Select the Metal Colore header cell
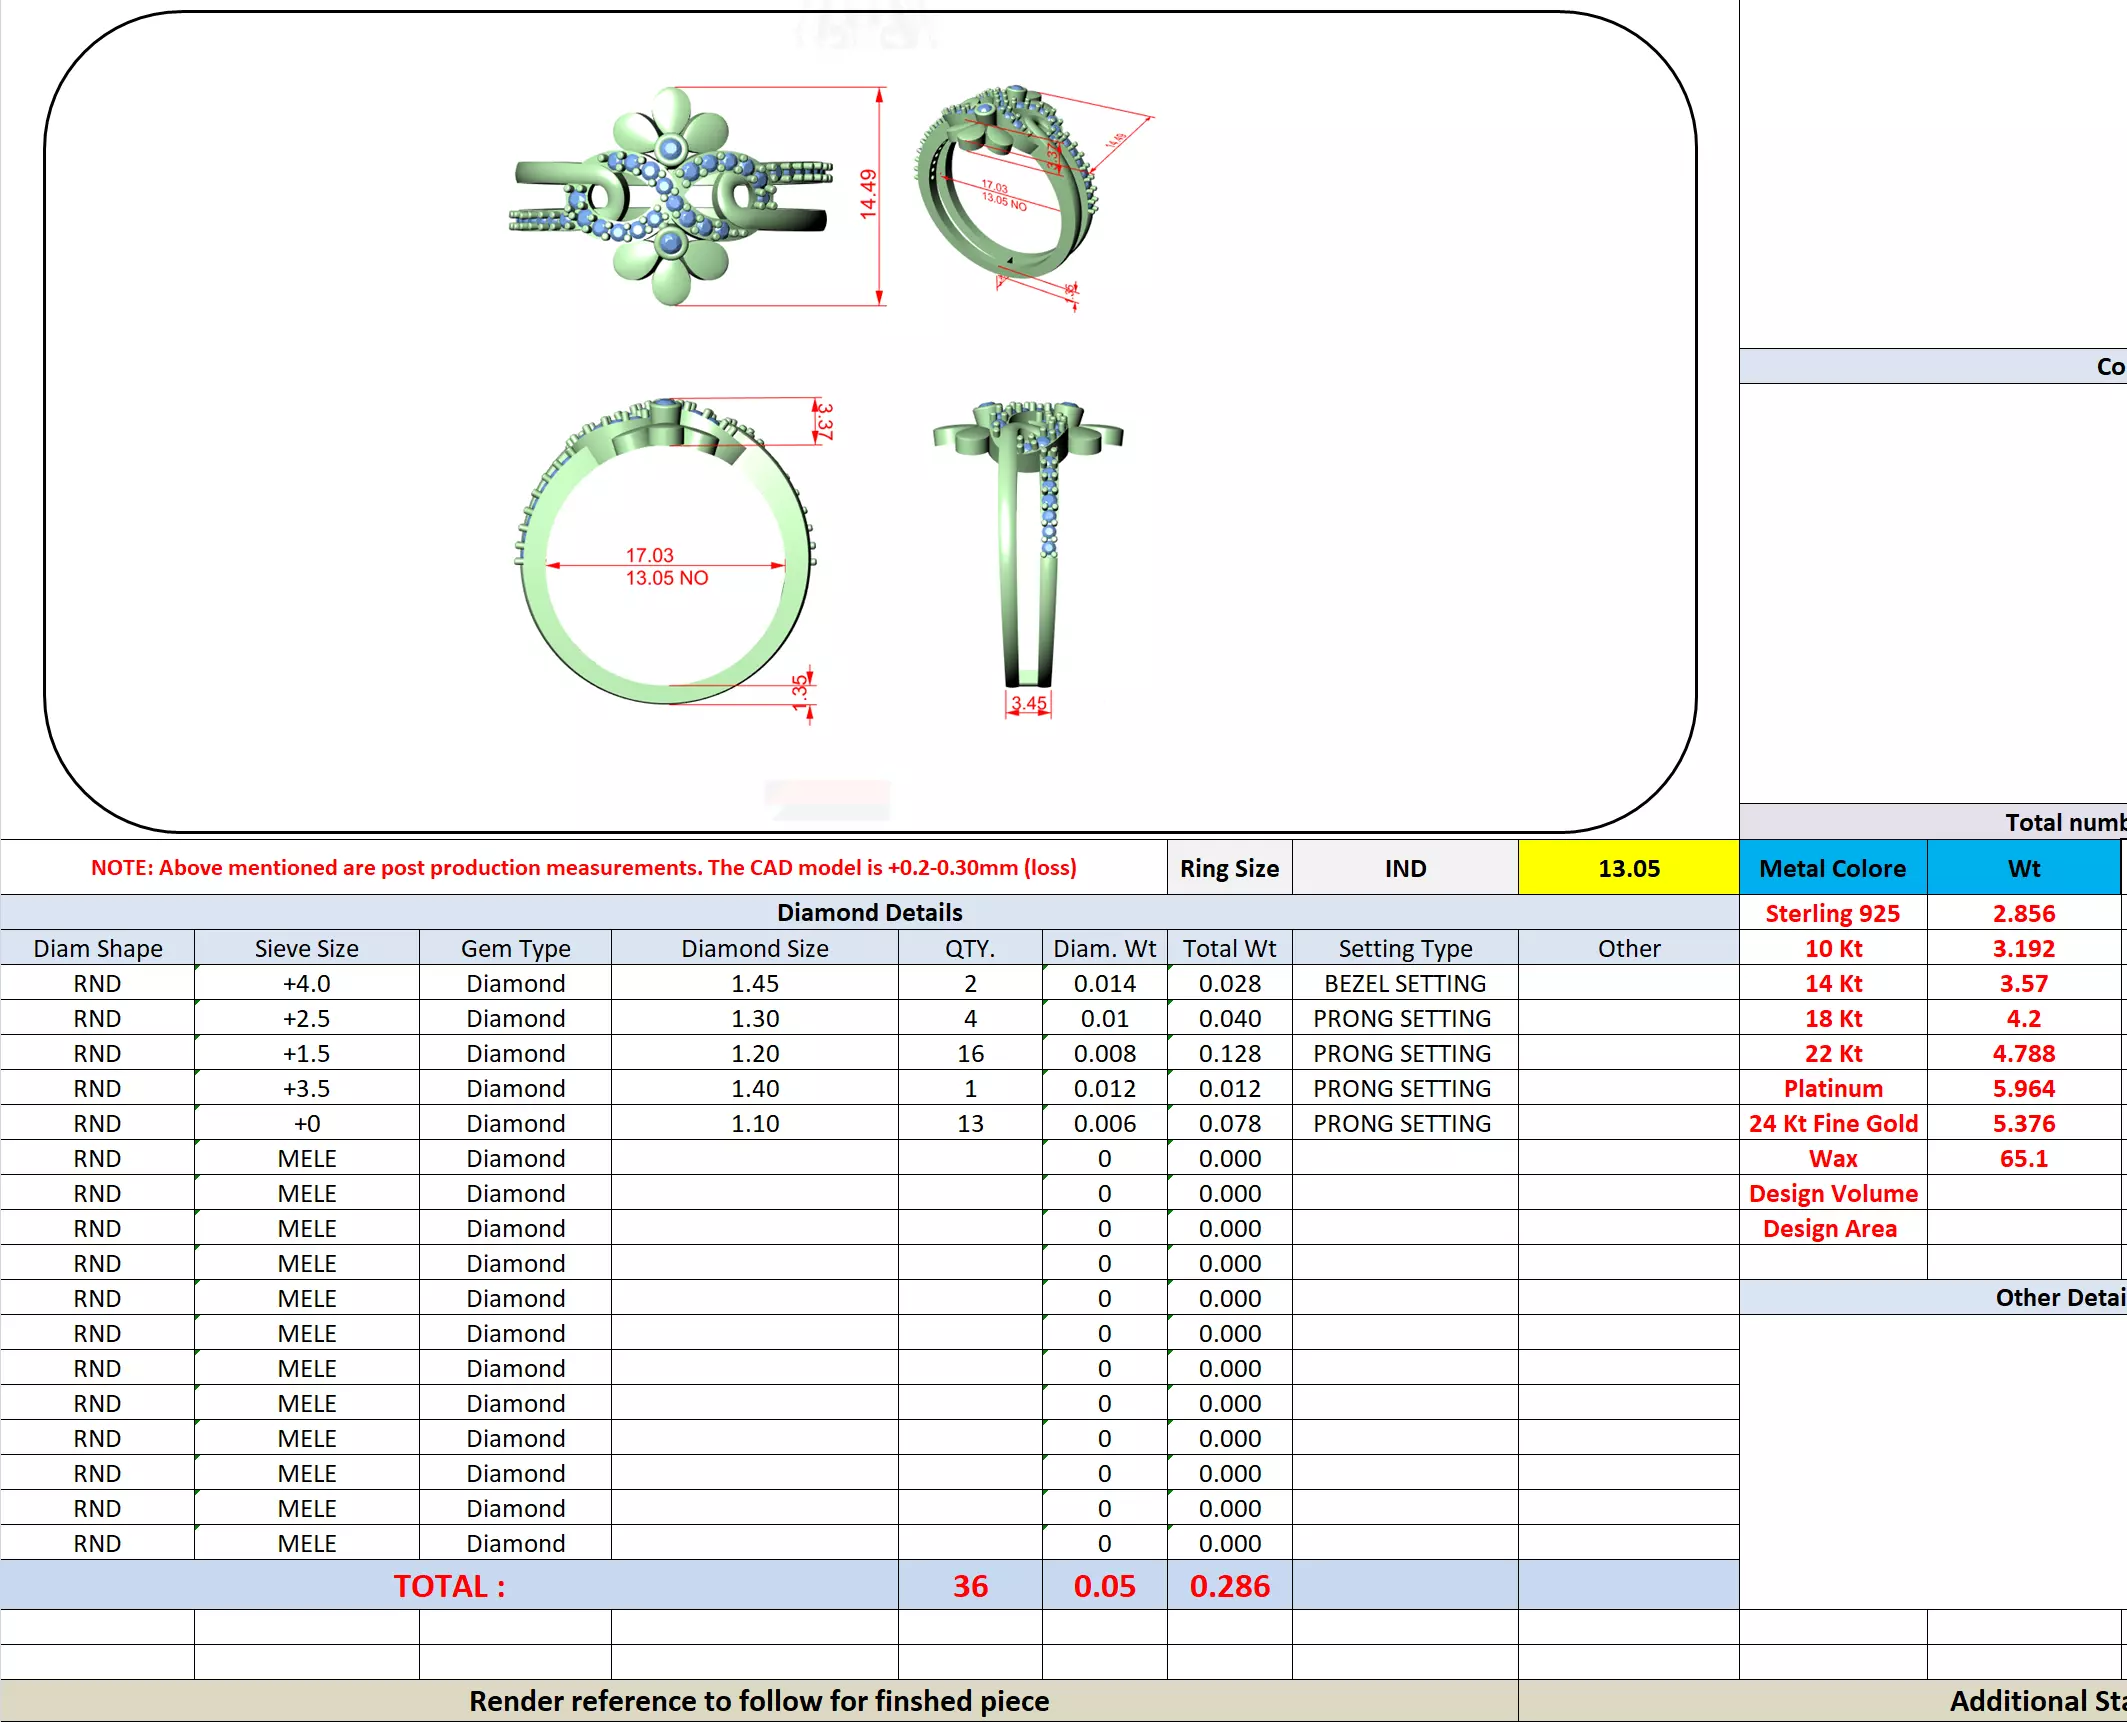Viewport: 2127px width, 1722px height. (x=1832, y=868)
